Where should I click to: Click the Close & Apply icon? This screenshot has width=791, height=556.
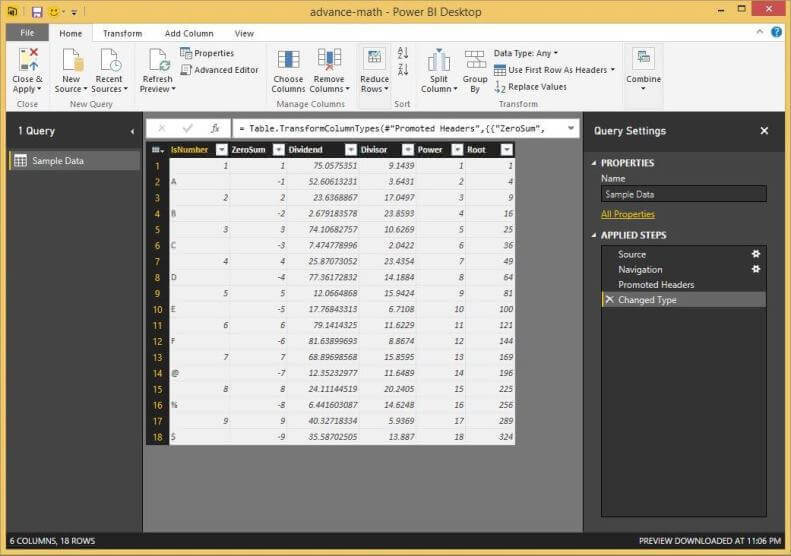tap(27, 60)
